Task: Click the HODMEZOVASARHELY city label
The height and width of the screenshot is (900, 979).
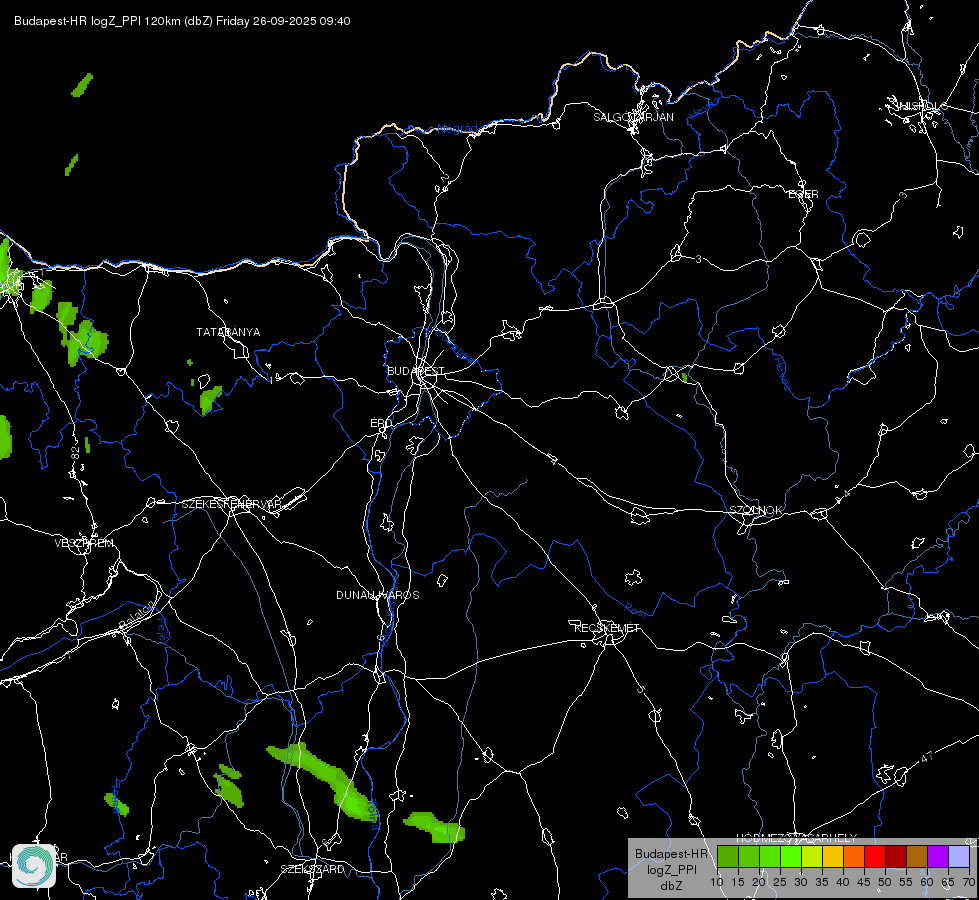Action: 797,838
